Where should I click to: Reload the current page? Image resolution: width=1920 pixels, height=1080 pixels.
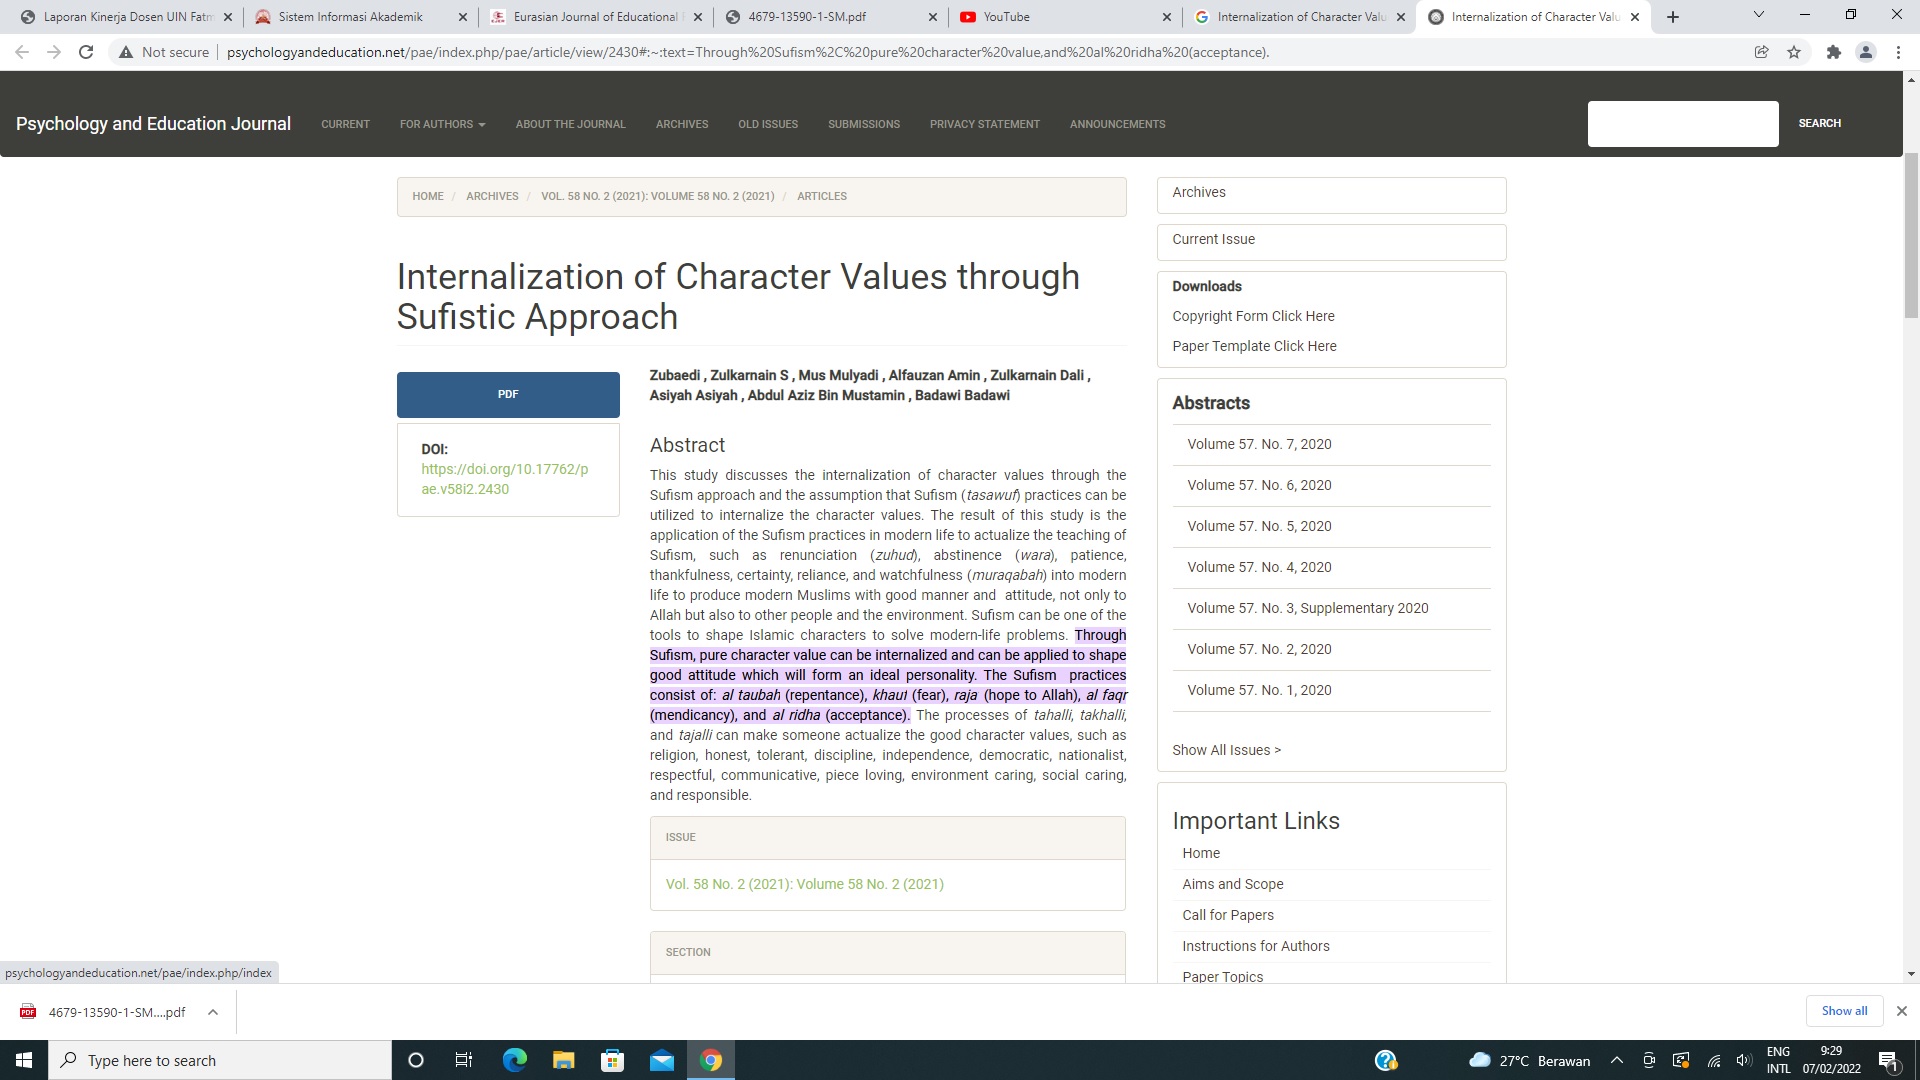(x=86, y=52)
